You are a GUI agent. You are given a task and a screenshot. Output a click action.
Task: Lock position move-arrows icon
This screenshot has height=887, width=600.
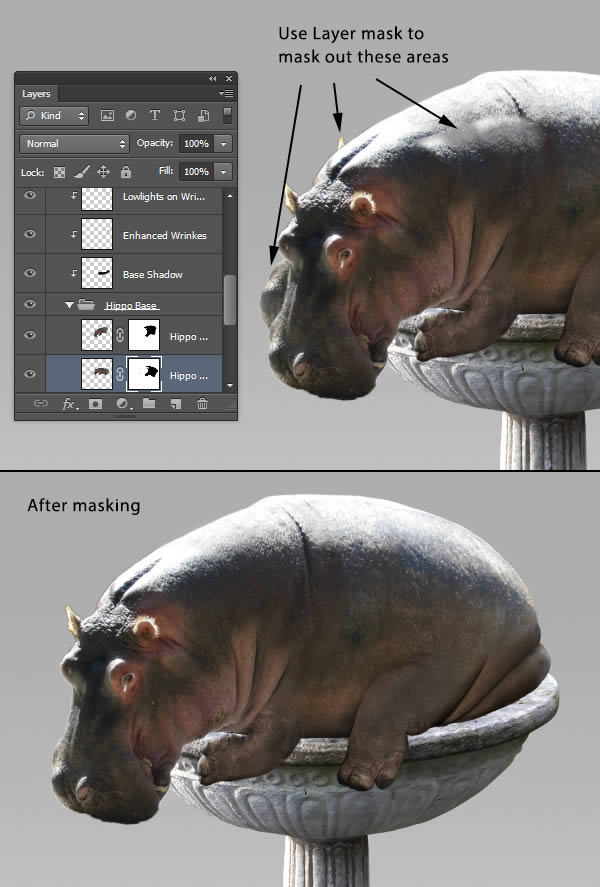click(103, 171)
